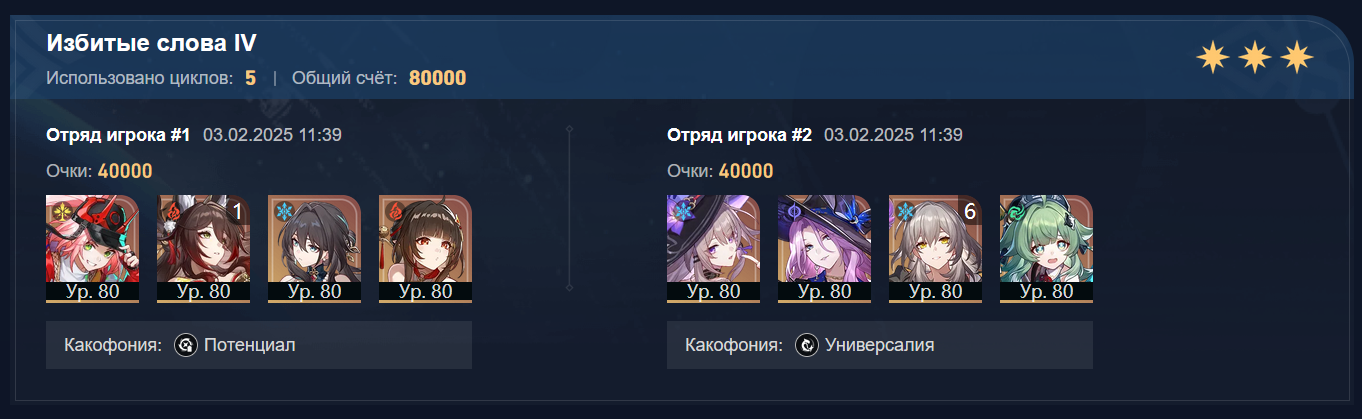1362x419 pixels.
Task: Click the Универсалия cacophony icon
Action: [807, 345]
